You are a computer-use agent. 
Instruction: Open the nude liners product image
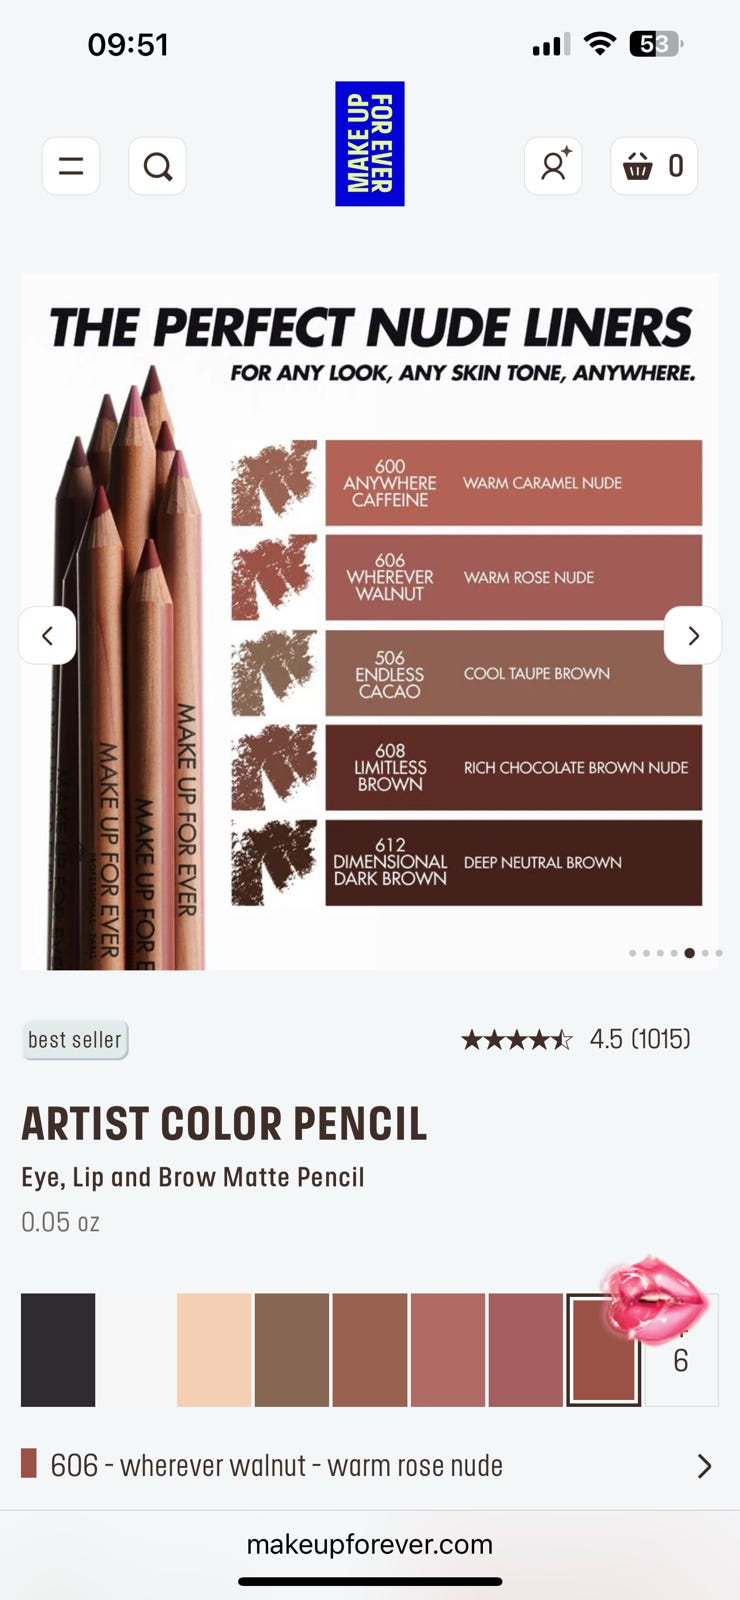point(370,621)
